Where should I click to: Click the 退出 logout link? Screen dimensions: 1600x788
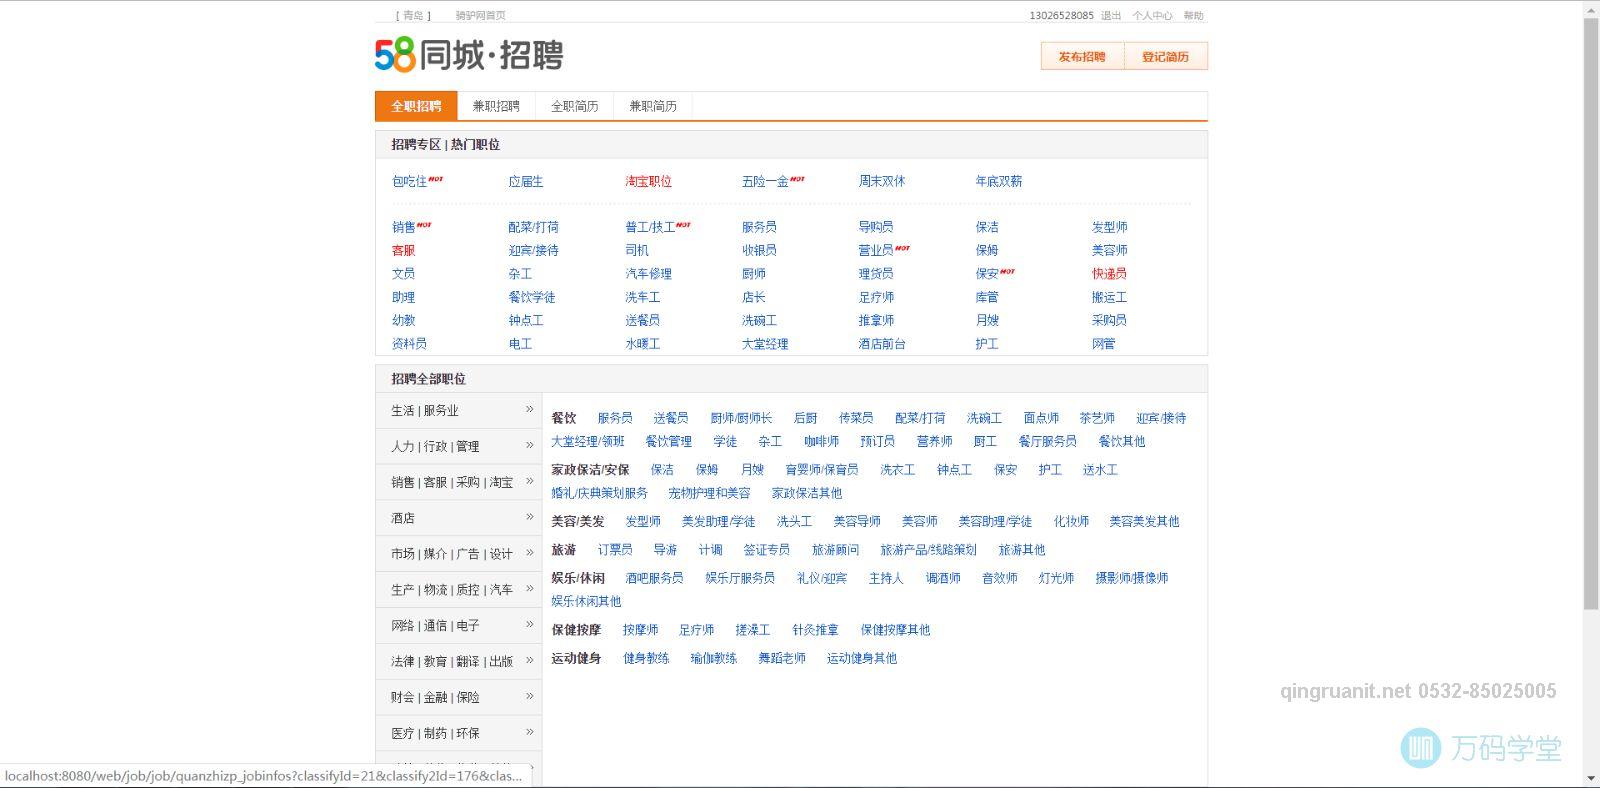(1111, 16)
